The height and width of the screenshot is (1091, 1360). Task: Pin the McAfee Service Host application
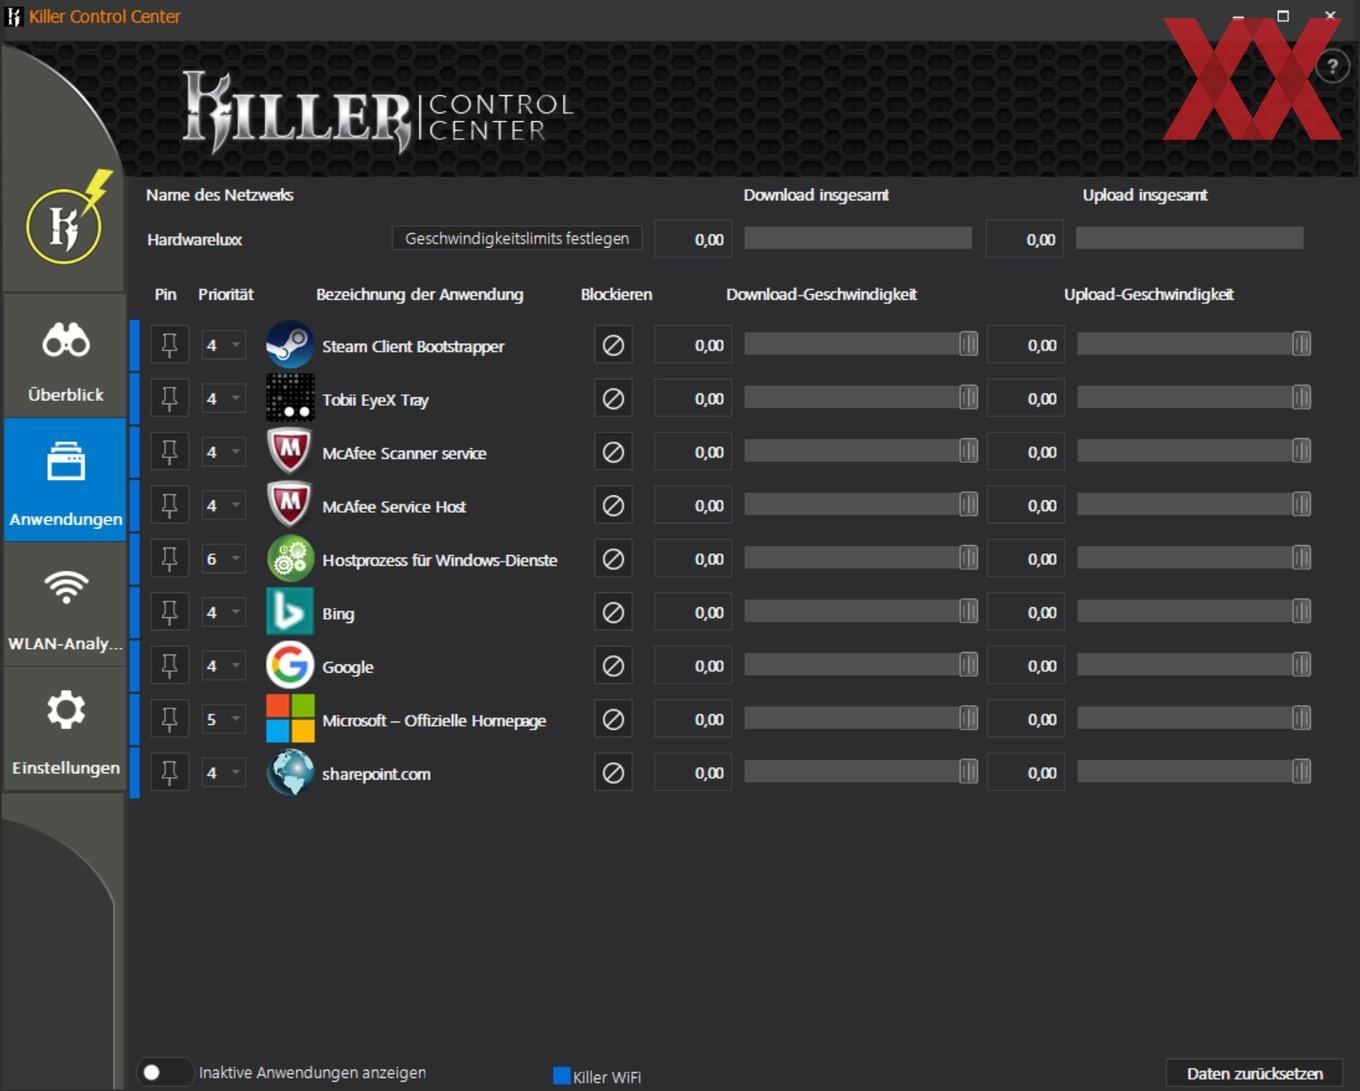(169, 505)
